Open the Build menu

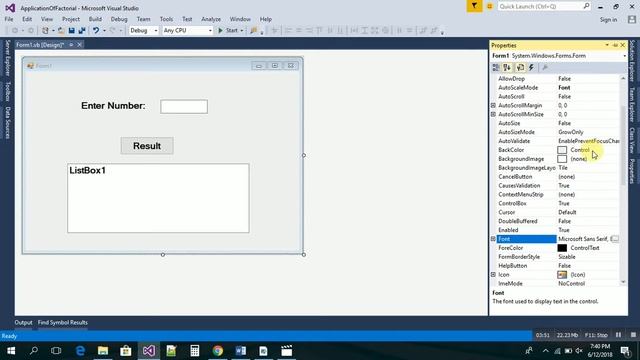click(x=95, y=19)
